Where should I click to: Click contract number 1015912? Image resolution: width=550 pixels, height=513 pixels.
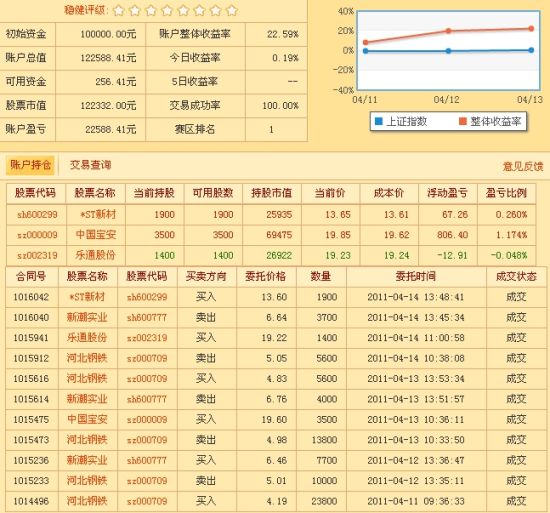(31, 358)
